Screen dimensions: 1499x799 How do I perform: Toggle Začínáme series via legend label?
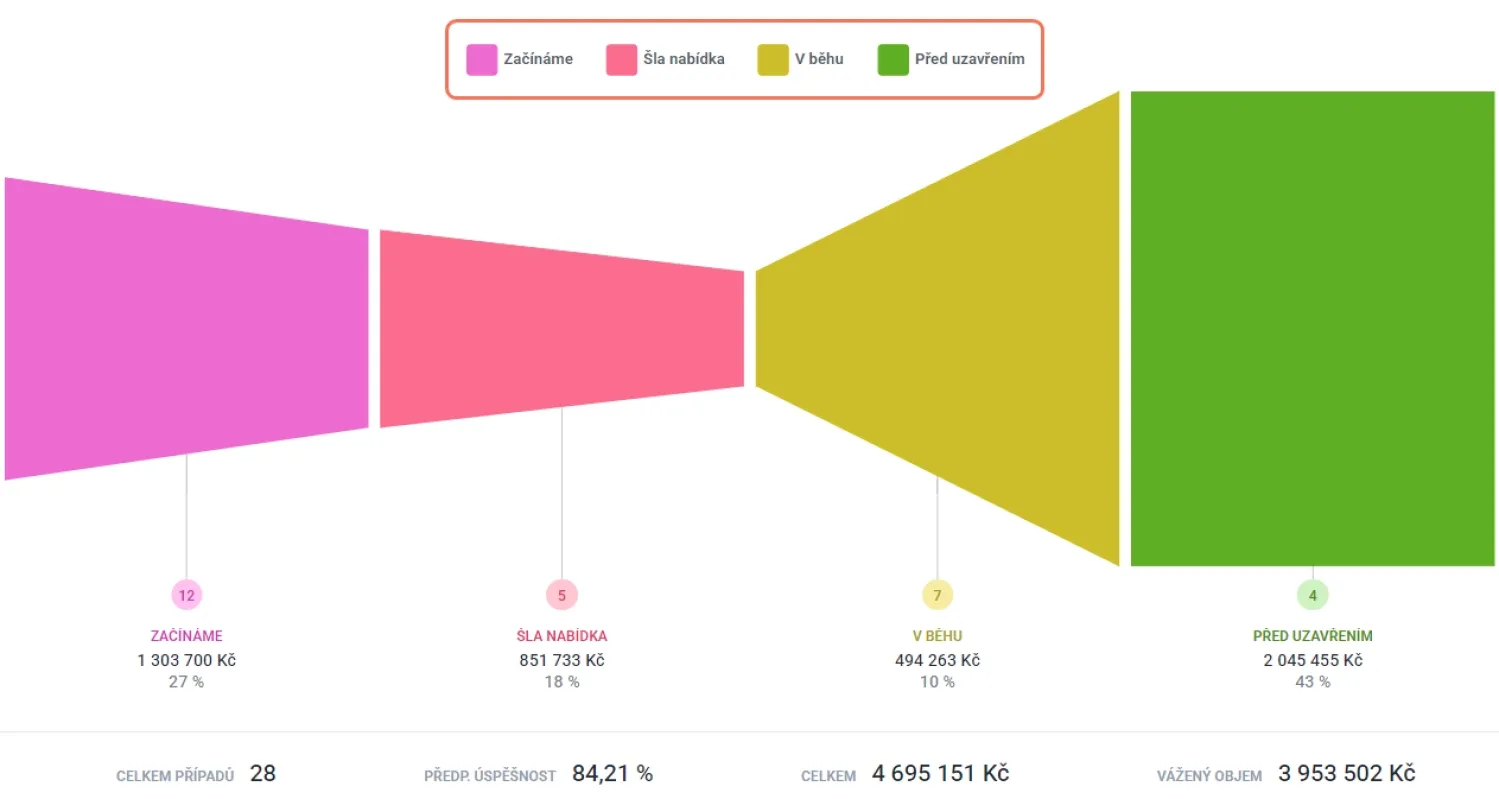coord(538,59)
